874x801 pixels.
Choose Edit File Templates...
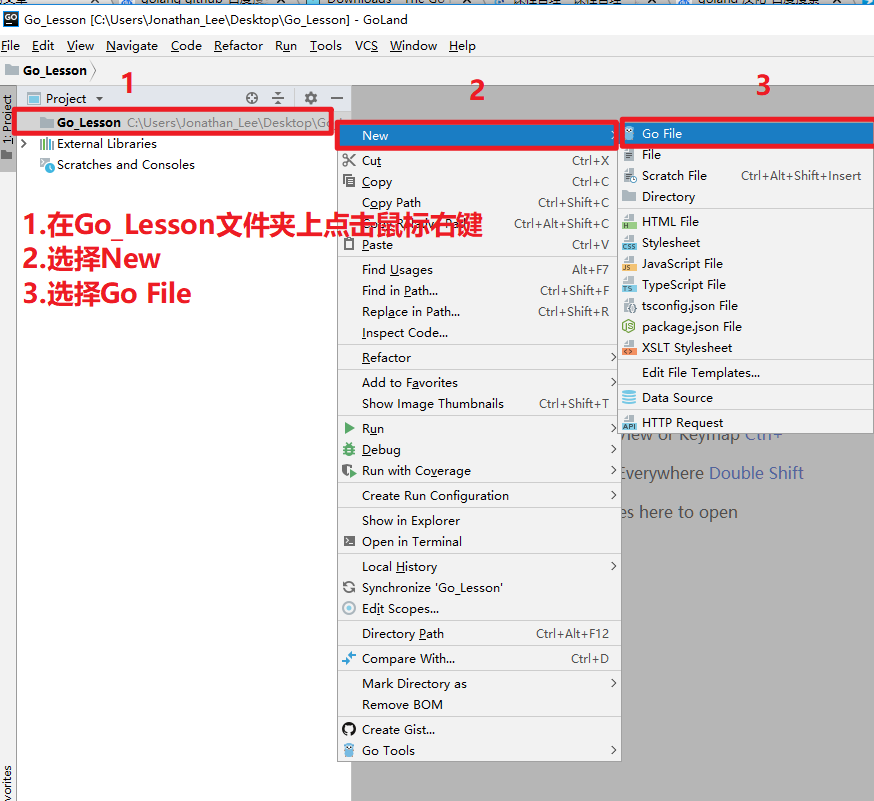click(x=746, y=372)
